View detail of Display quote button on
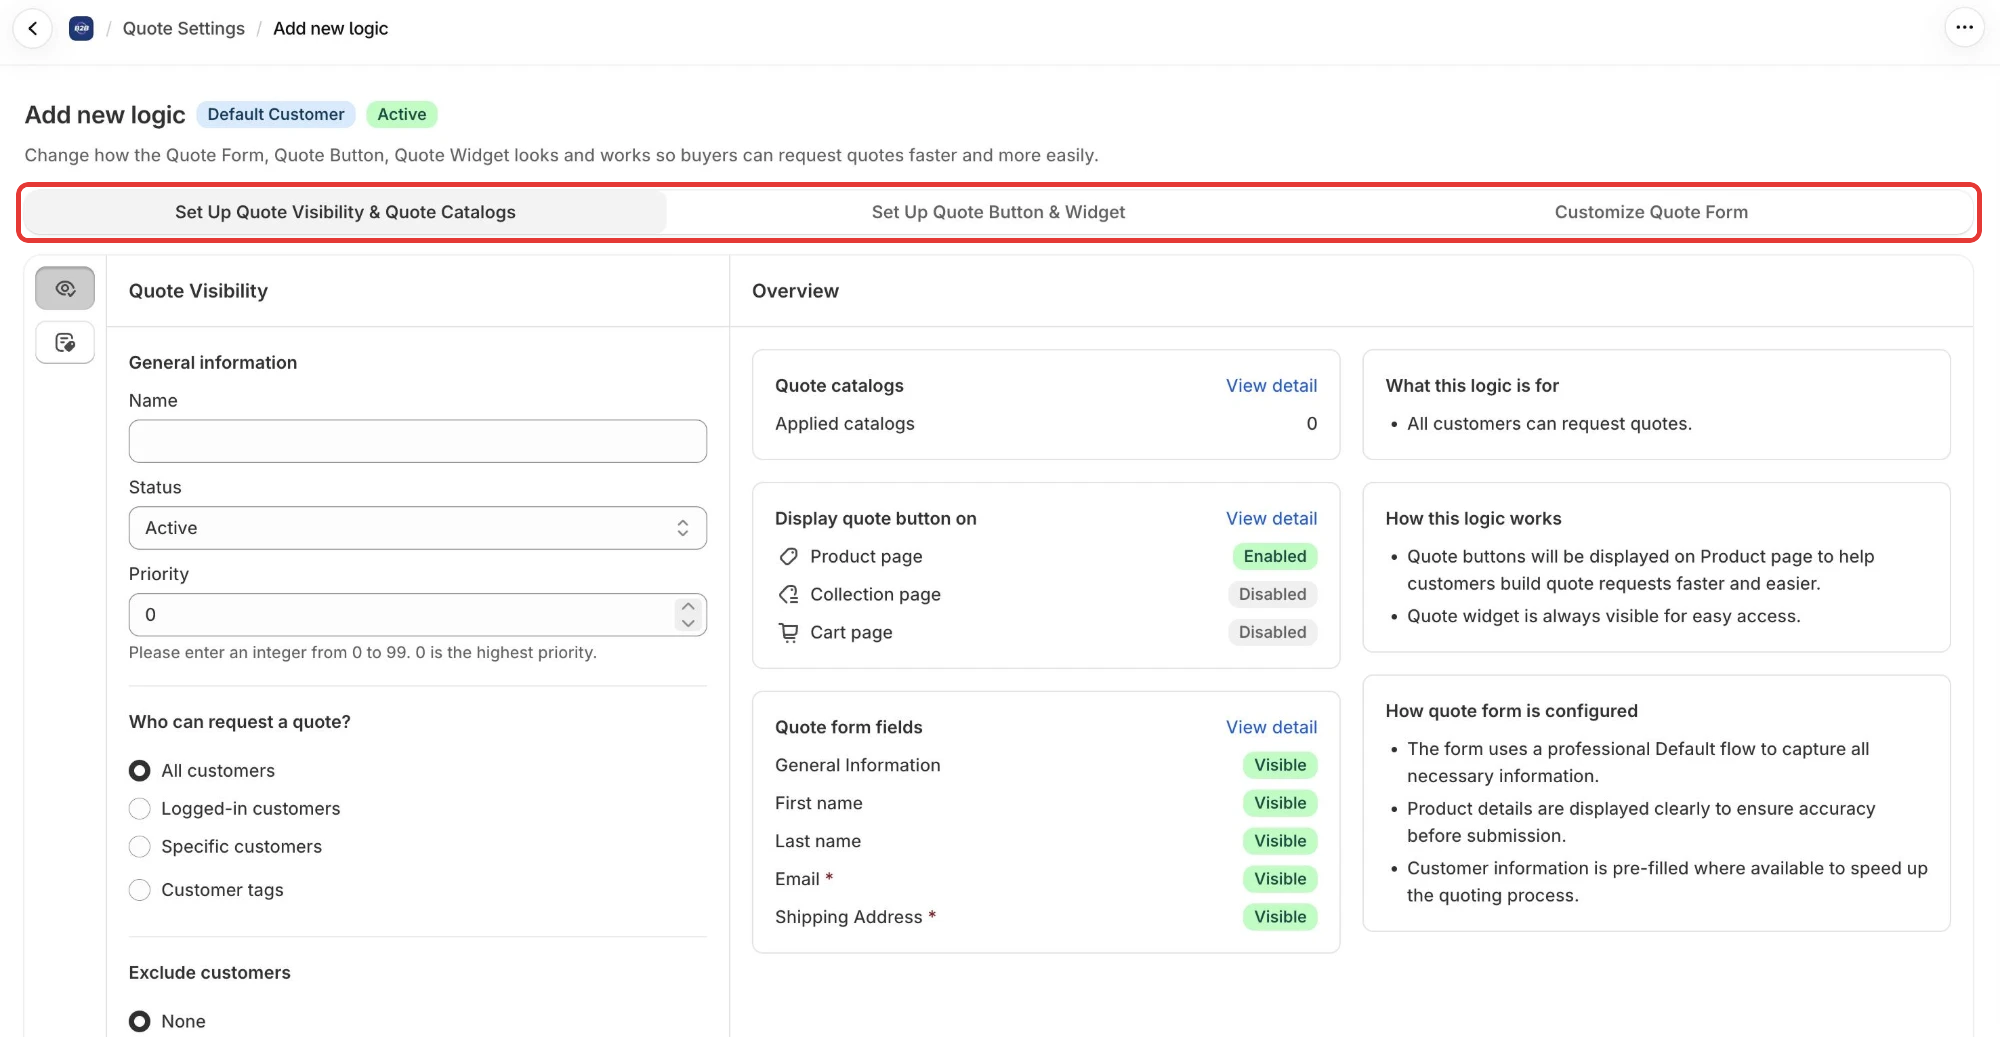The height and width of the screenshot is (1037, 2000). point(1271,518)
